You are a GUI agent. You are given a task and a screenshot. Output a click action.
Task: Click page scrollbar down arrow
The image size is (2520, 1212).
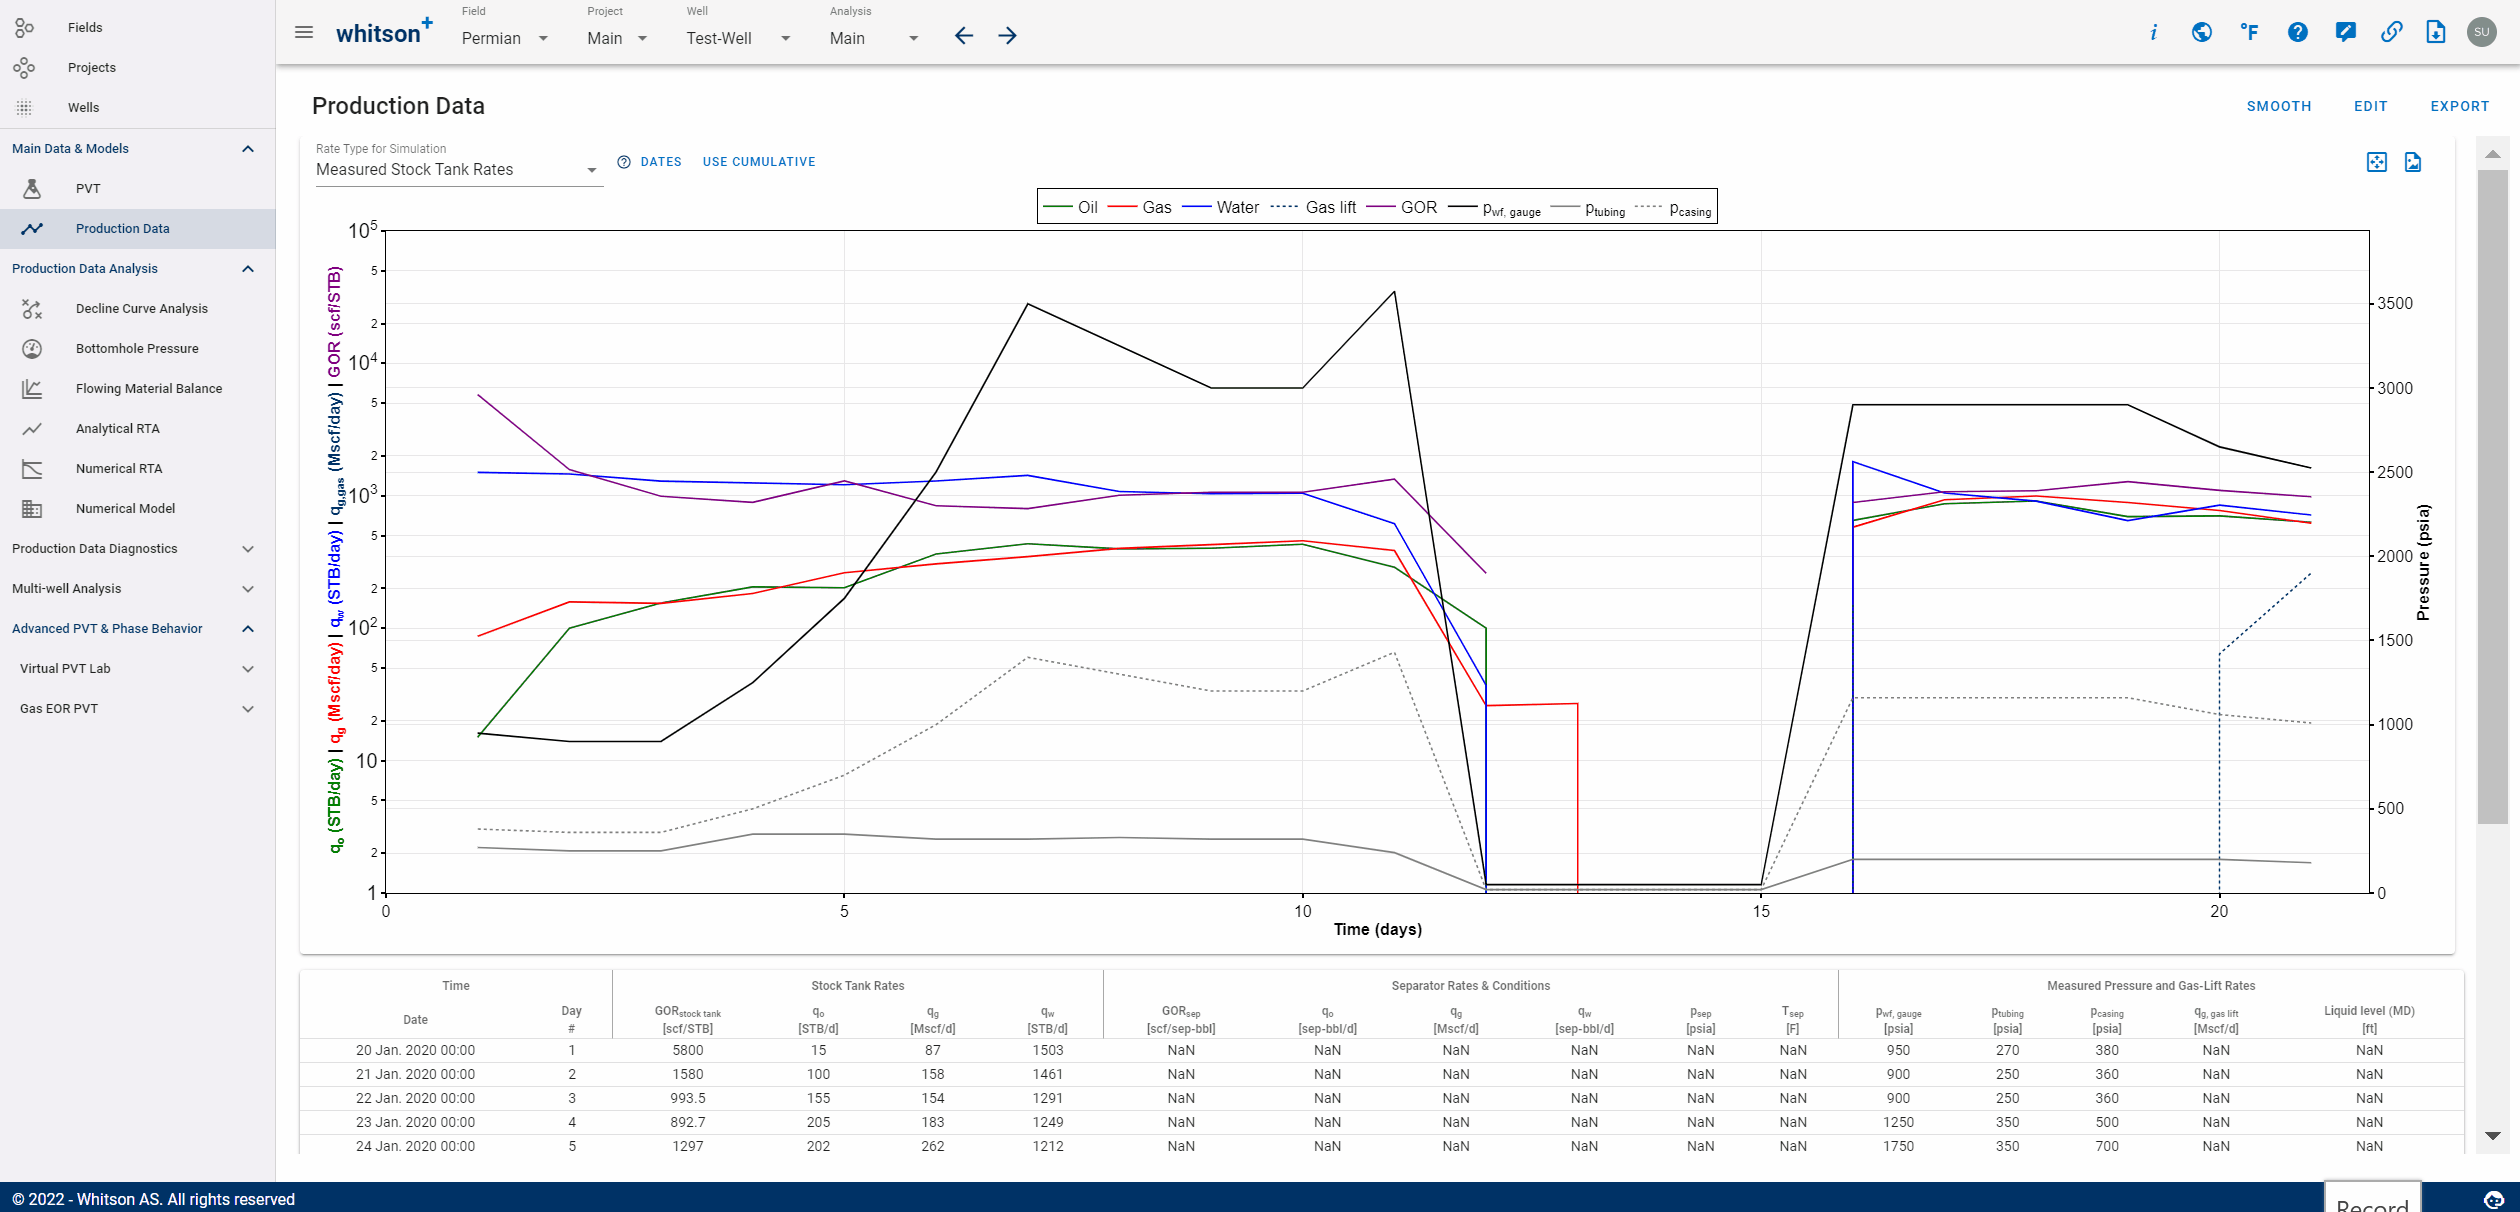pyautogui.click(x=2493, y=1136)
